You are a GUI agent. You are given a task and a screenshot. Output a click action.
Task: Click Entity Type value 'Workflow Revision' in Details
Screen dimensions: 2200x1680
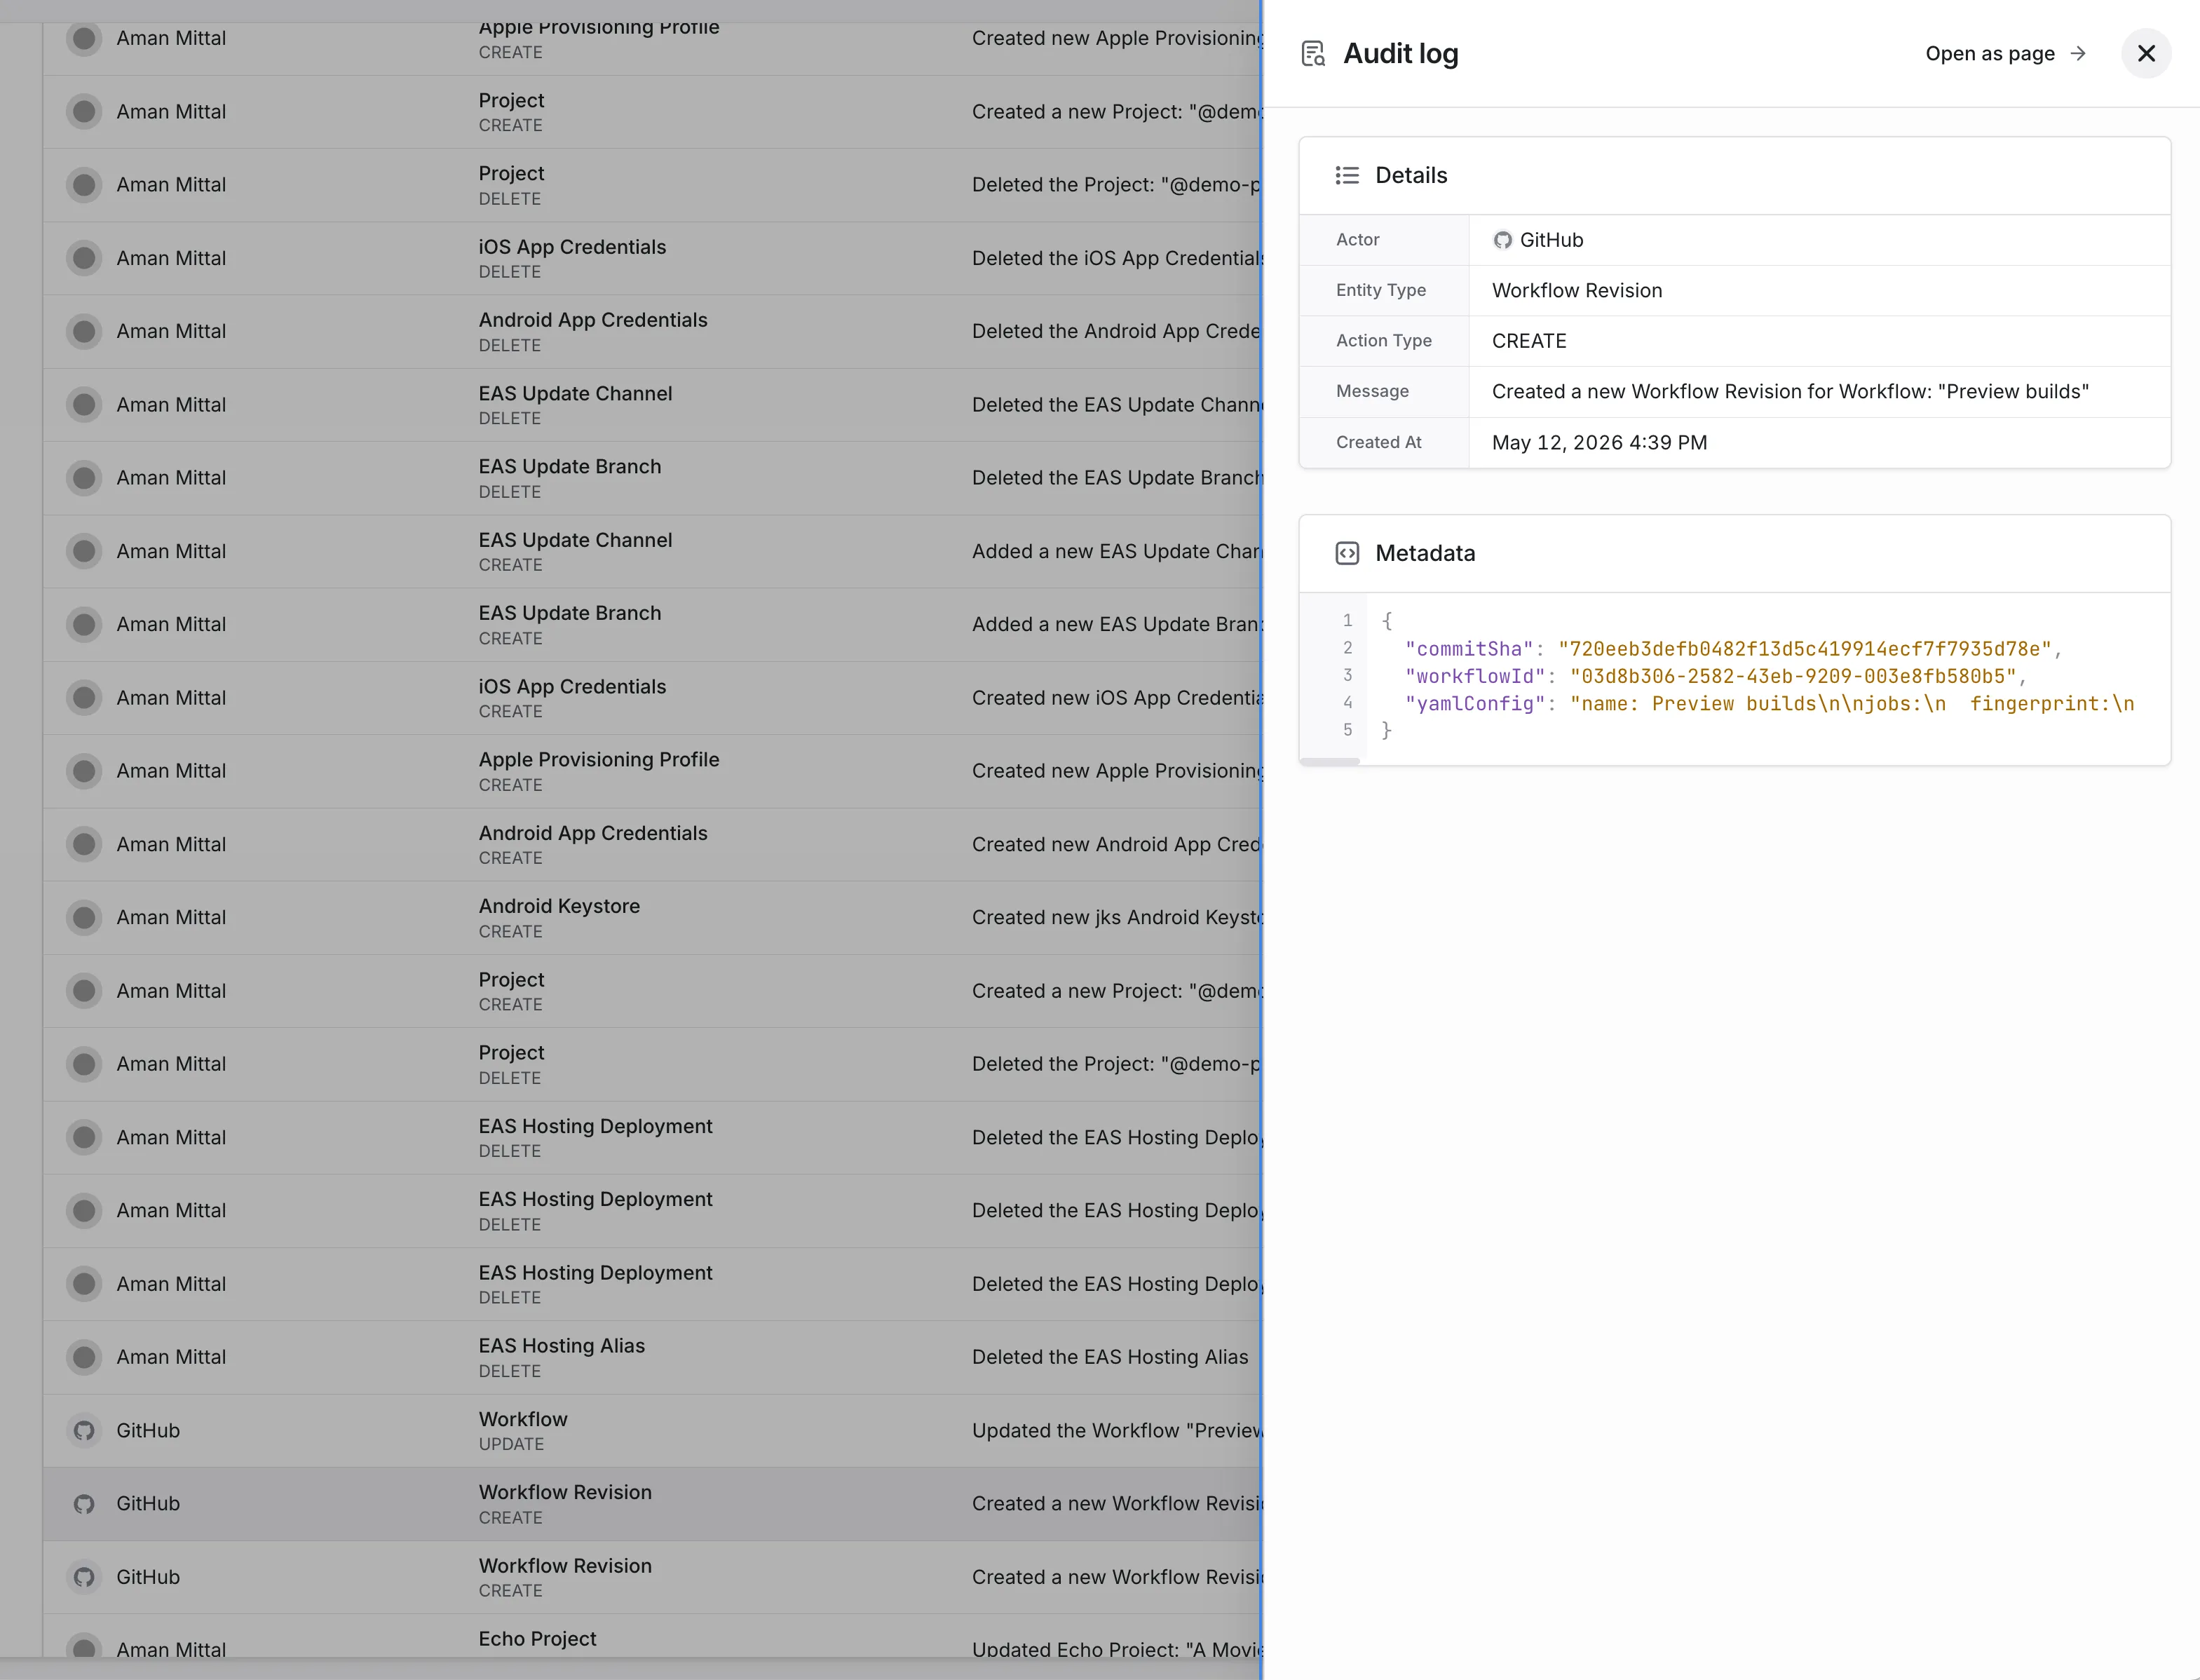pyautogui.click(x=1577, y=290)
